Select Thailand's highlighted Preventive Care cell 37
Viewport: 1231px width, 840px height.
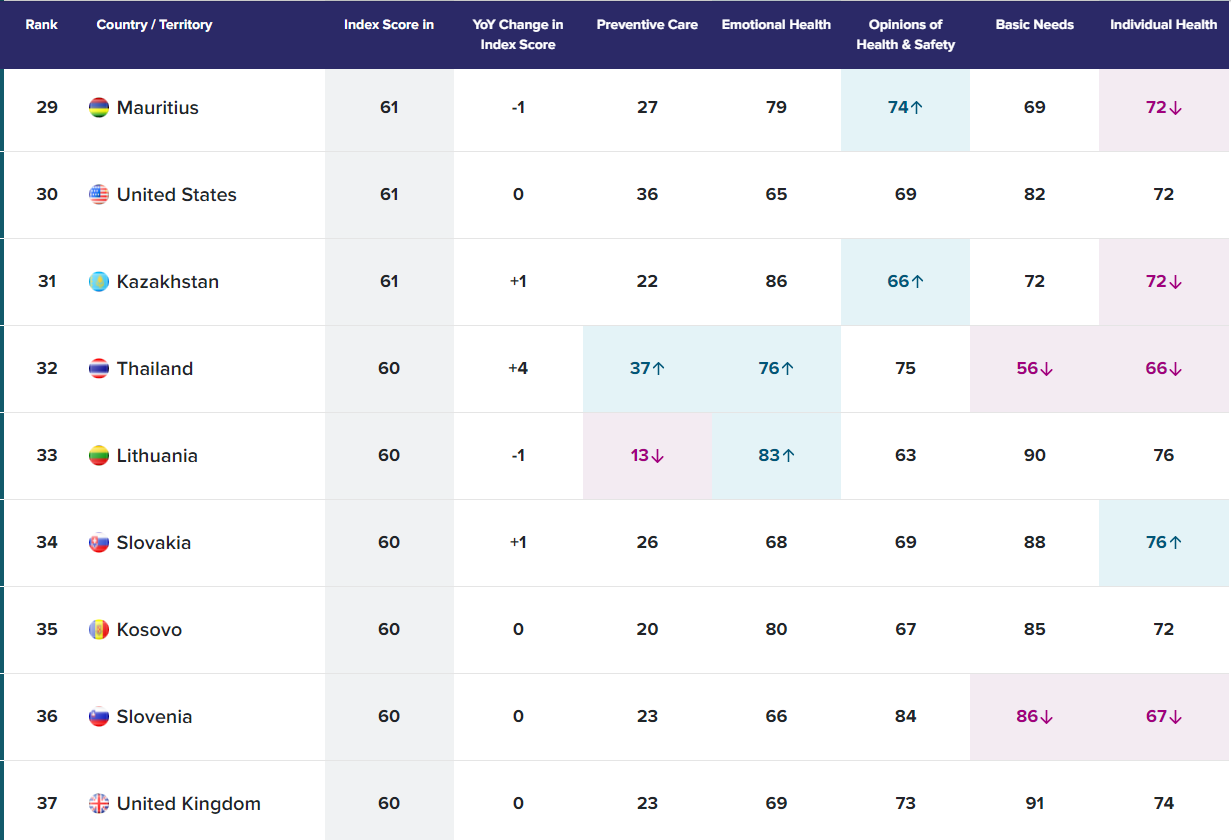point(647,369)
